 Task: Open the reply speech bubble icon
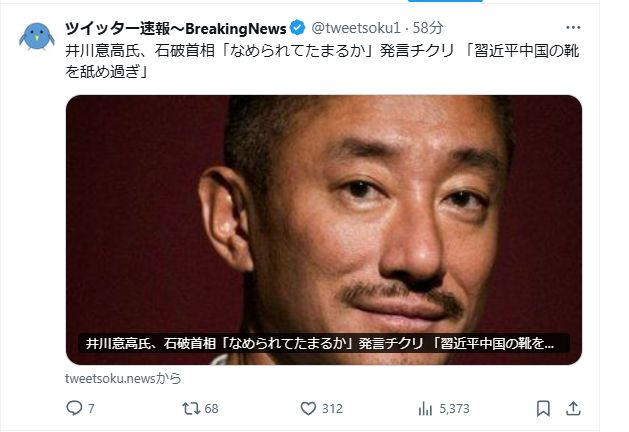pyautogui.click(x=74, y=408)
